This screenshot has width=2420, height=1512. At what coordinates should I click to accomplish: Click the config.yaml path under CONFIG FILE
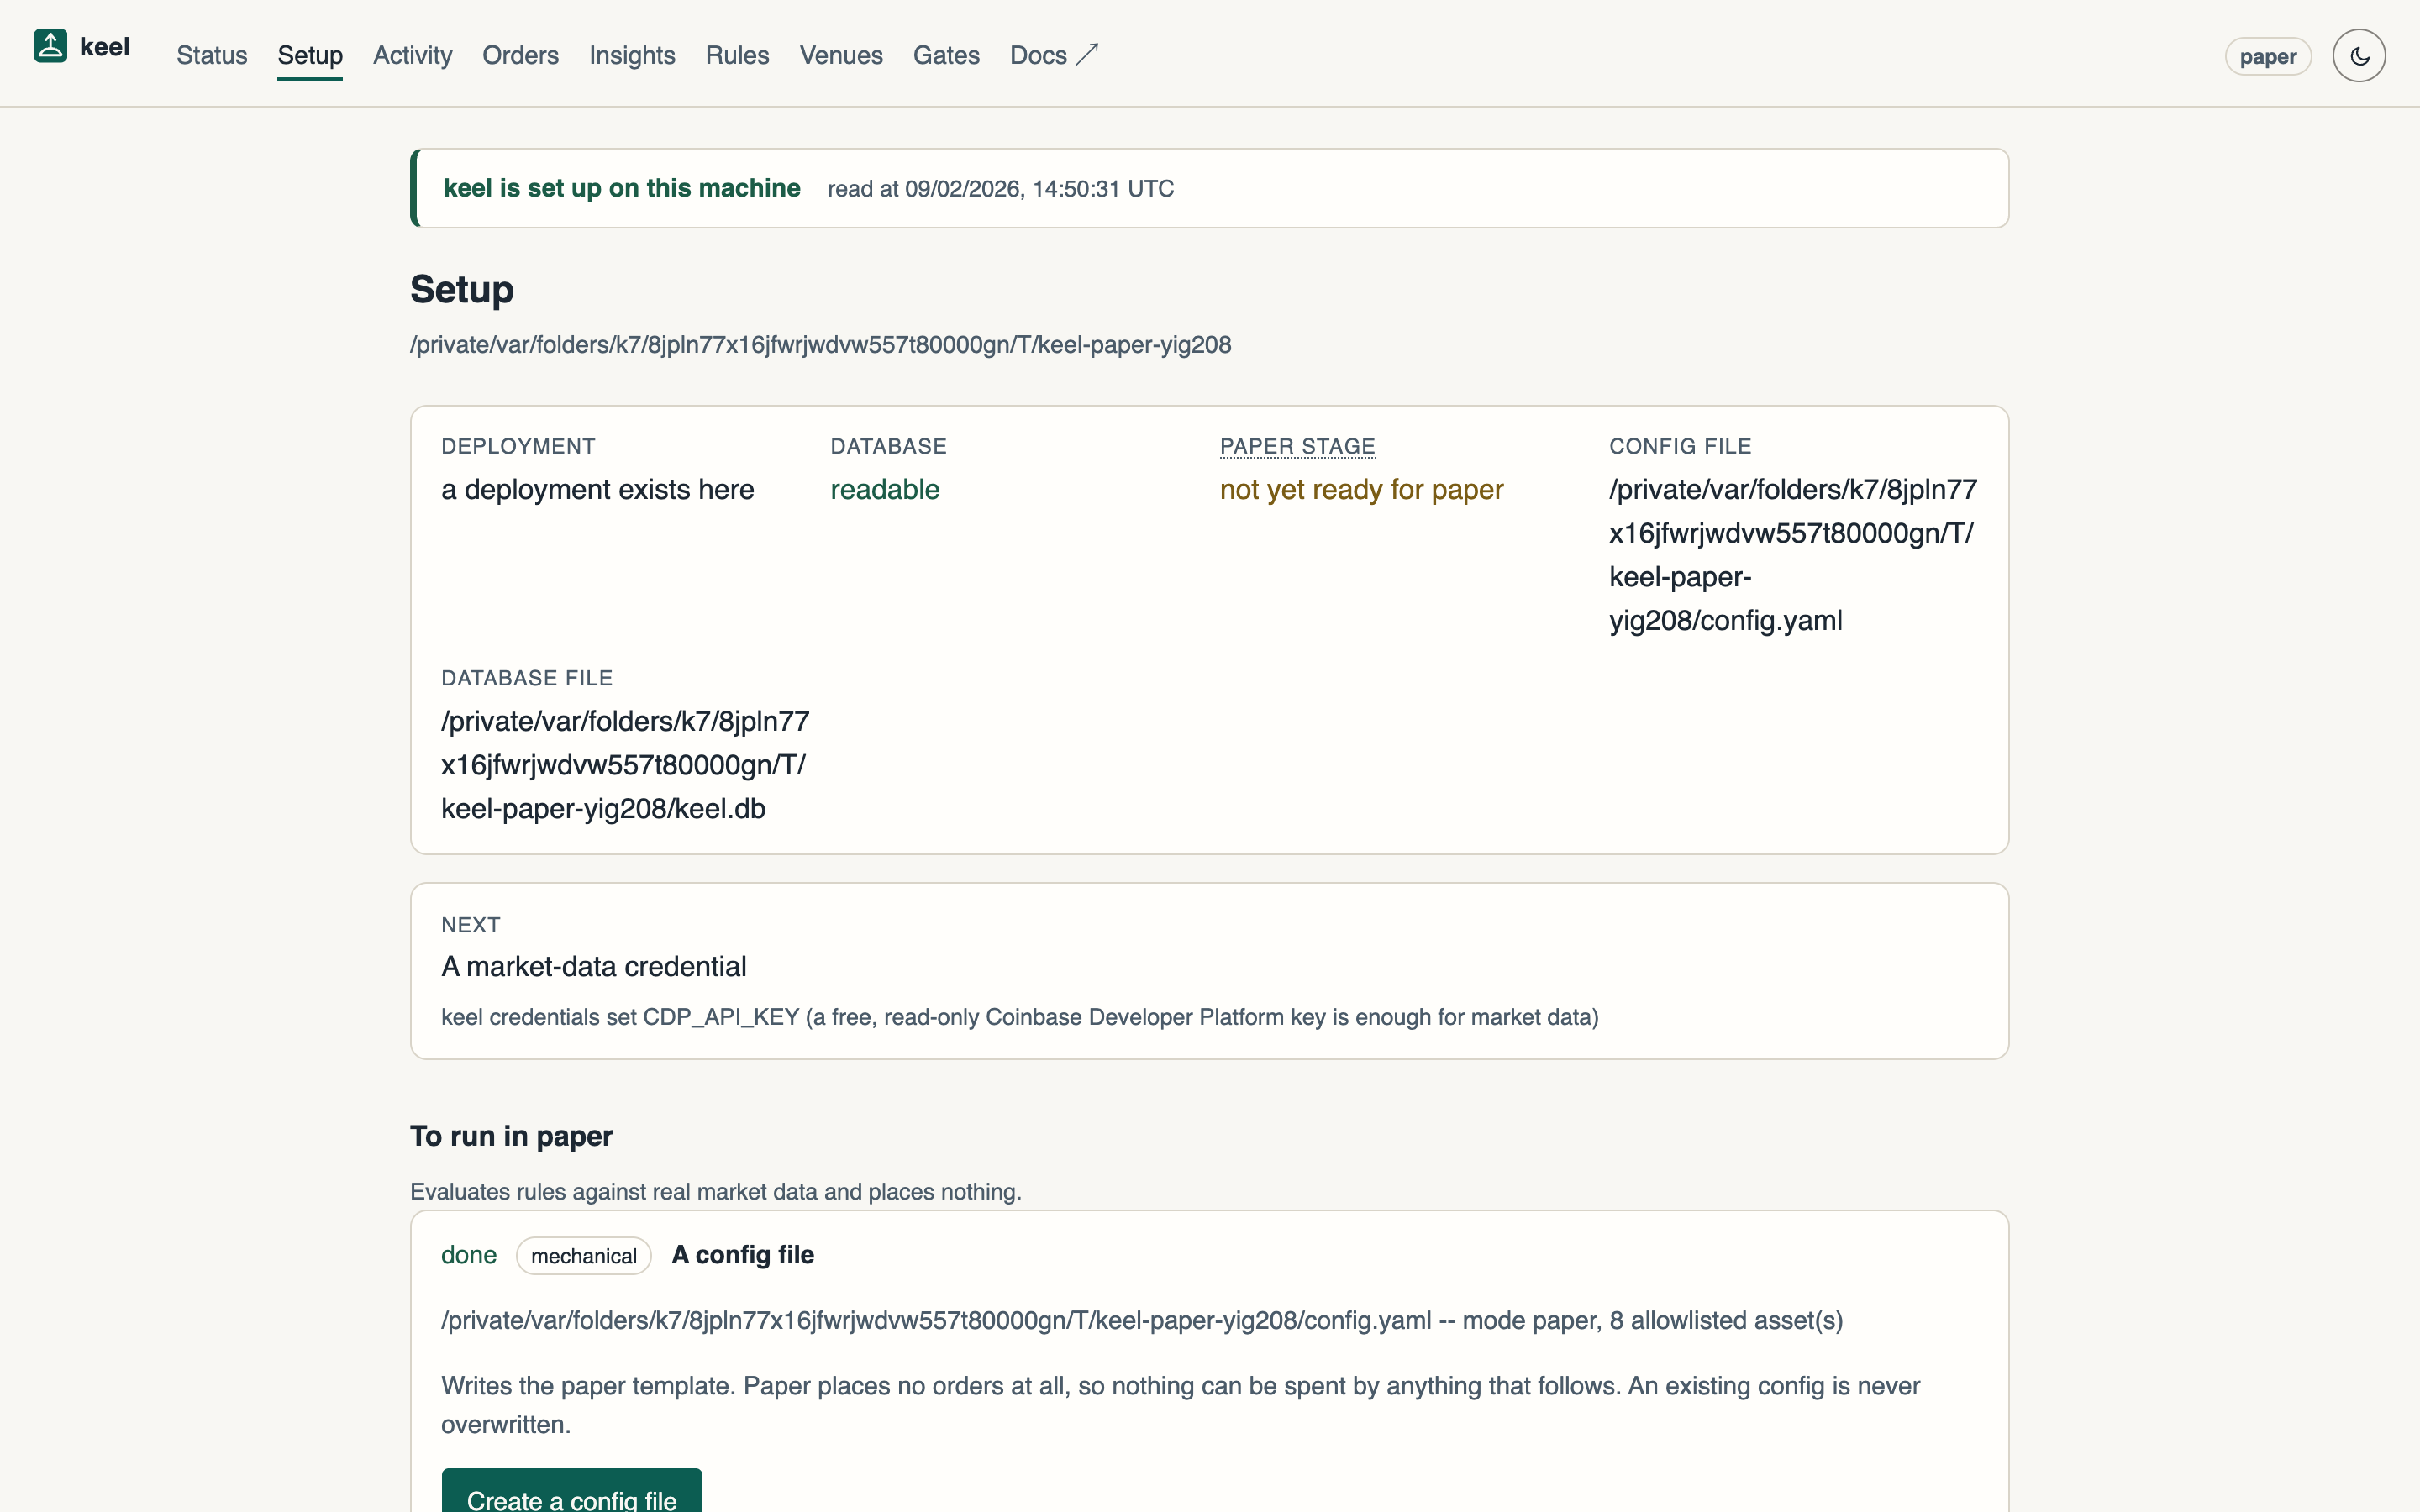[x=1793, y=555]
